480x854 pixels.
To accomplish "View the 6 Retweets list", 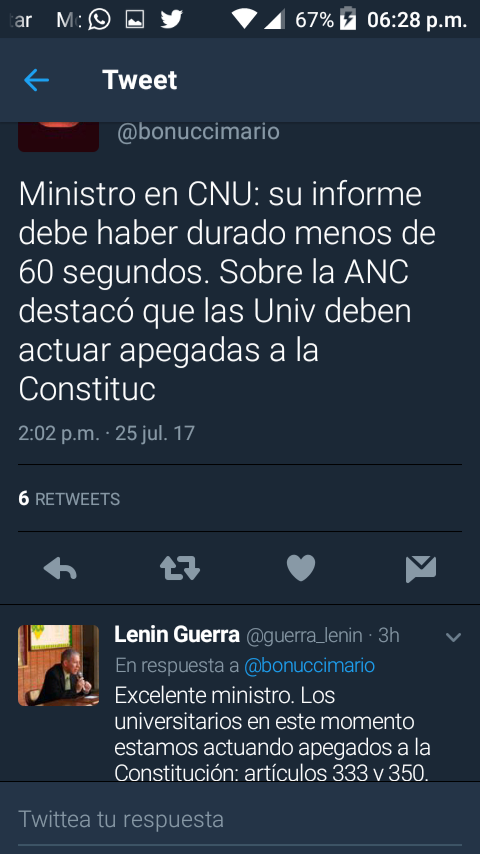I will pyautogui.click(x=69, y=499).
